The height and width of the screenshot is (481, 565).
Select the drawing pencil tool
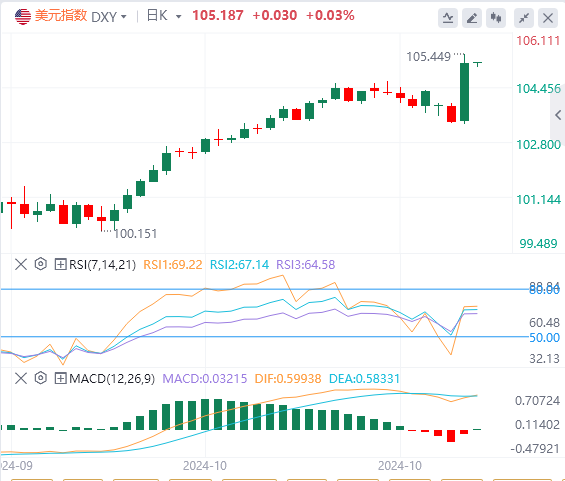tap(472, 18)
